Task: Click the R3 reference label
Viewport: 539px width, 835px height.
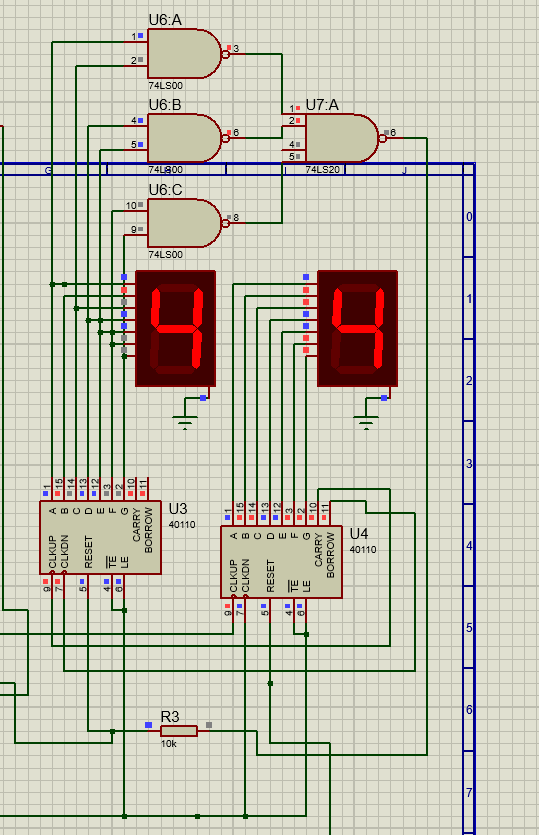Action: 170,717
